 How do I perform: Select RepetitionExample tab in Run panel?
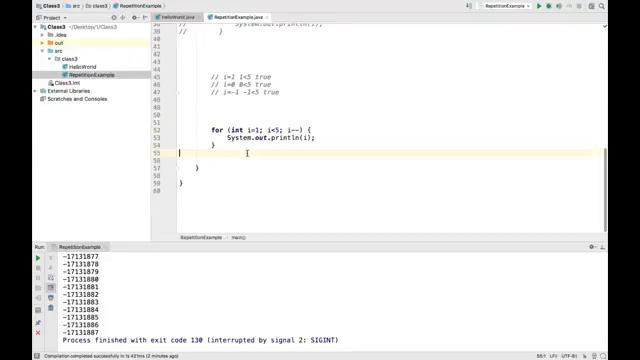click(x=80, y=247)
